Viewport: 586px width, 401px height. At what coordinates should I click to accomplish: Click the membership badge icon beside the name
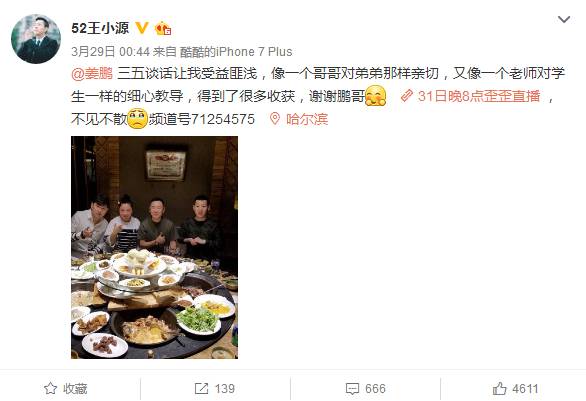163,28
